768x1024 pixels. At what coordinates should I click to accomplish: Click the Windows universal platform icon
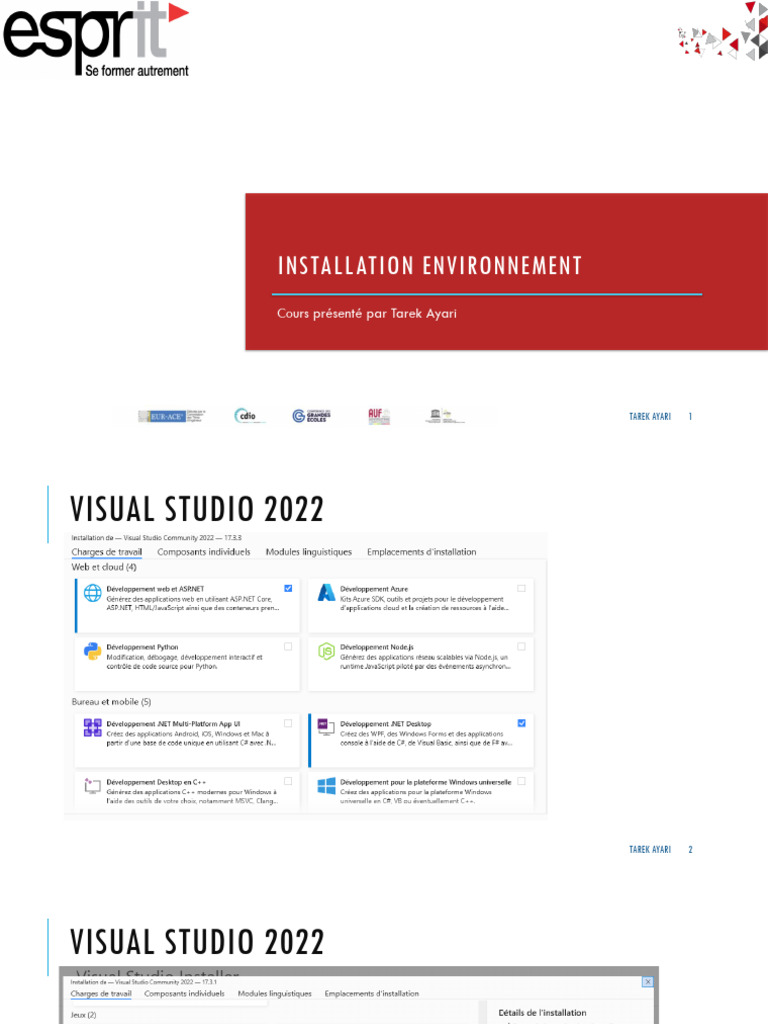pos(326,786)
